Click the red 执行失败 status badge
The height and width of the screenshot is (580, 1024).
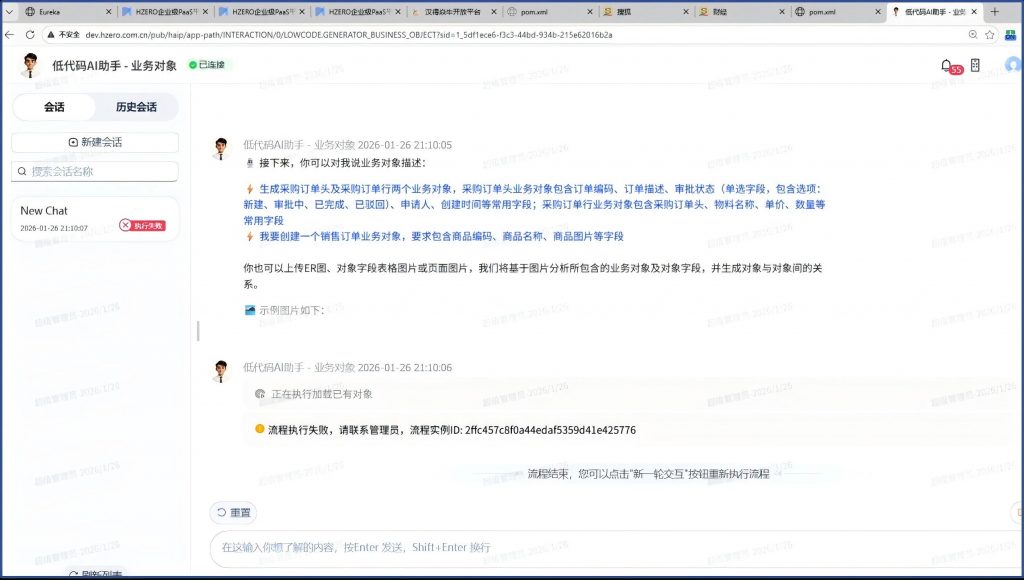coord(142,225)
